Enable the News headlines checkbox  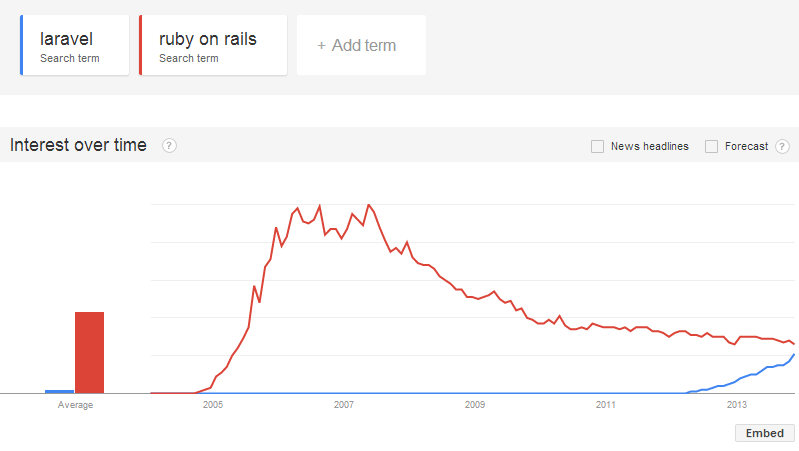(x=597, y=146)
